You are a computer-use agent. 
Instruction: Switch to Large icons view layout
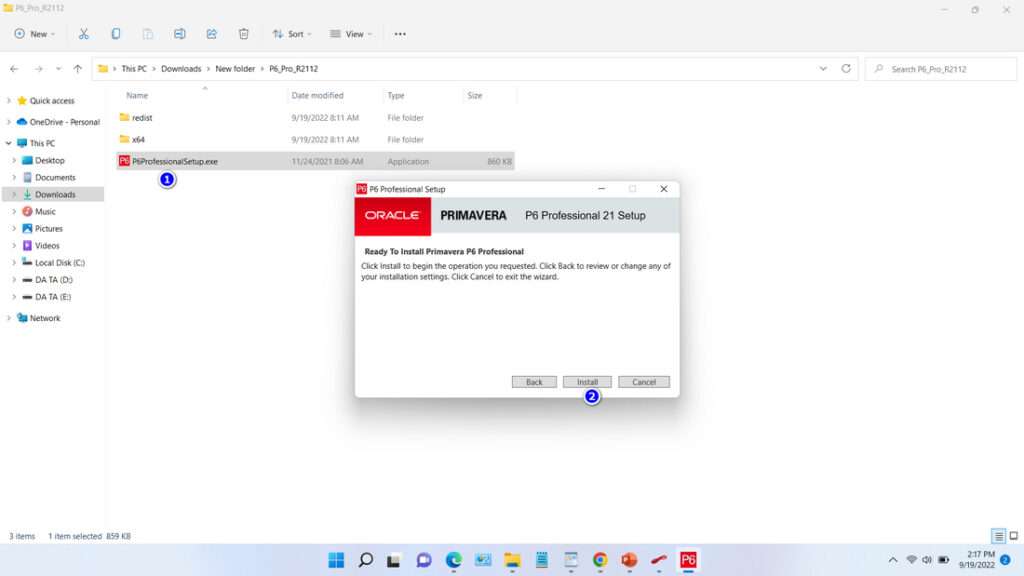point(1014,536)
